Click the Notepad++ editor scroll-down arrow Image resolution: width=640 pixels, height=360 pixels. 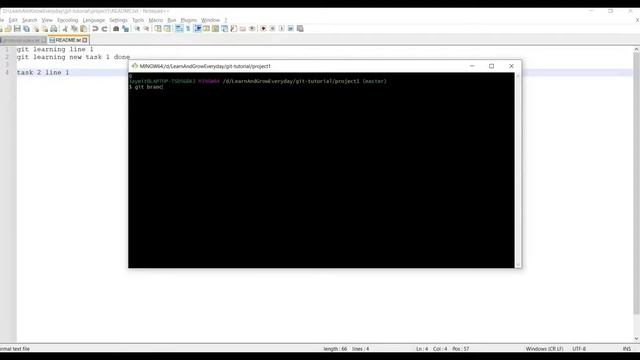point(636,339)
